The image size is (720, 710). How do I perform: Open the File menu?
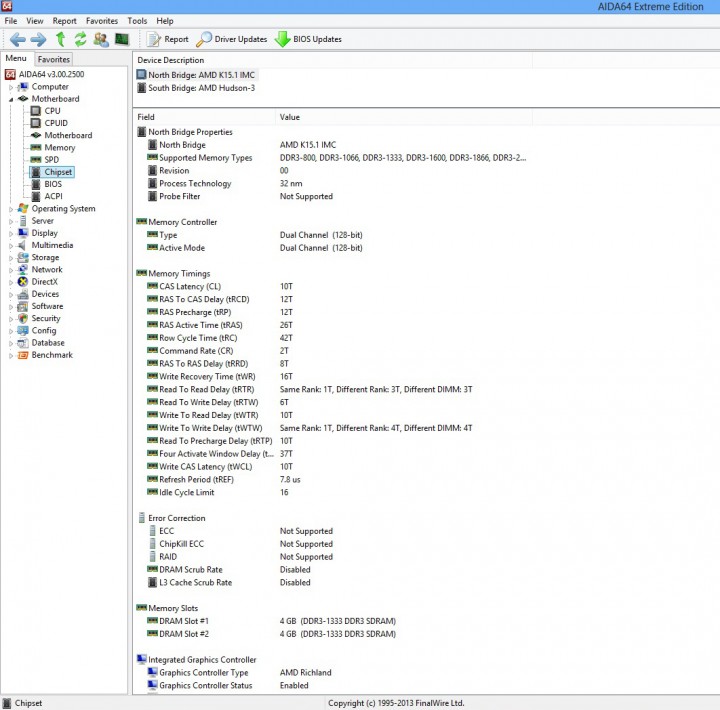click(x=11, y=21)
